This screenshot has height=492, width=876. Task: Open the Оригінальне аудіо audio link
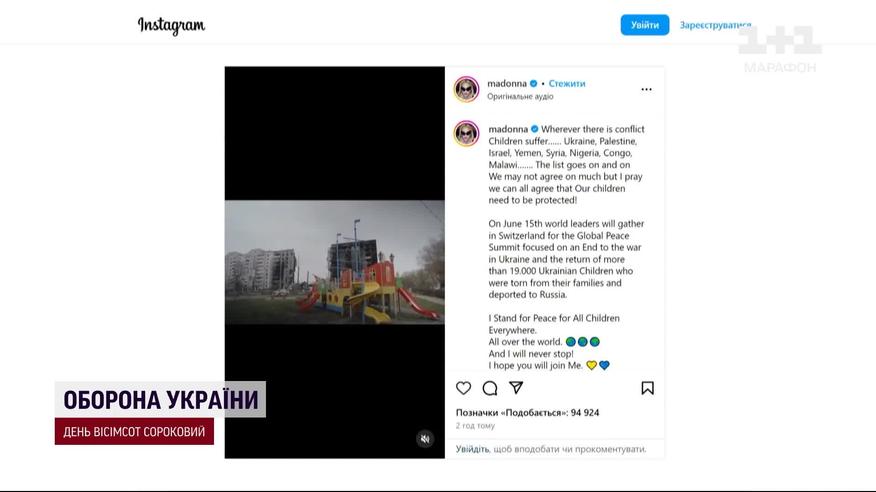[520, 97]
